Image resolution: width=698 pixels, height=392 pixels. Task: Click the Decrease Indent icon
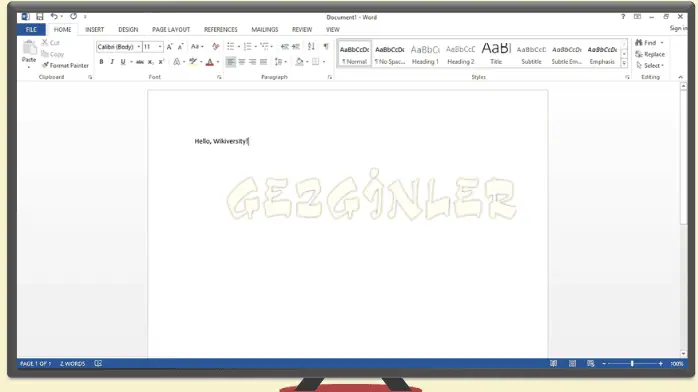pyautogui.click(x=284, y=47)
